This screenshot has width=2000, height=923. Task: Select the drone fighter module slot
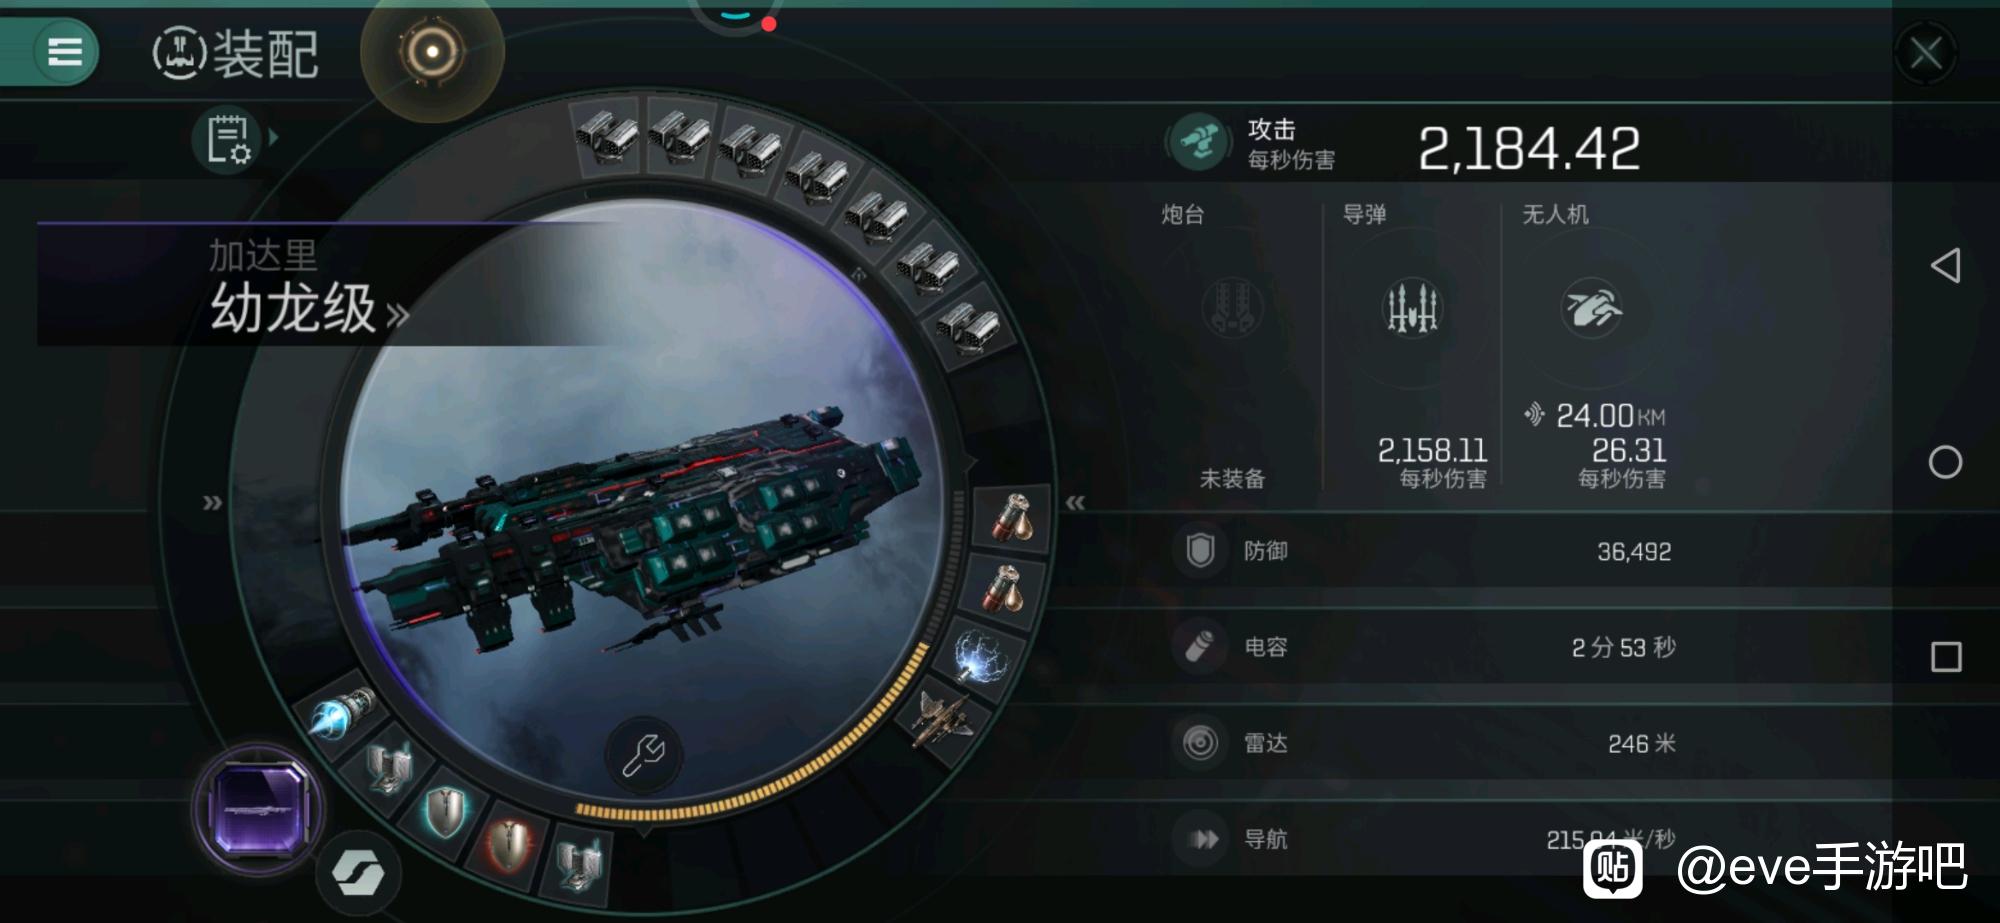tap(945, 718)
